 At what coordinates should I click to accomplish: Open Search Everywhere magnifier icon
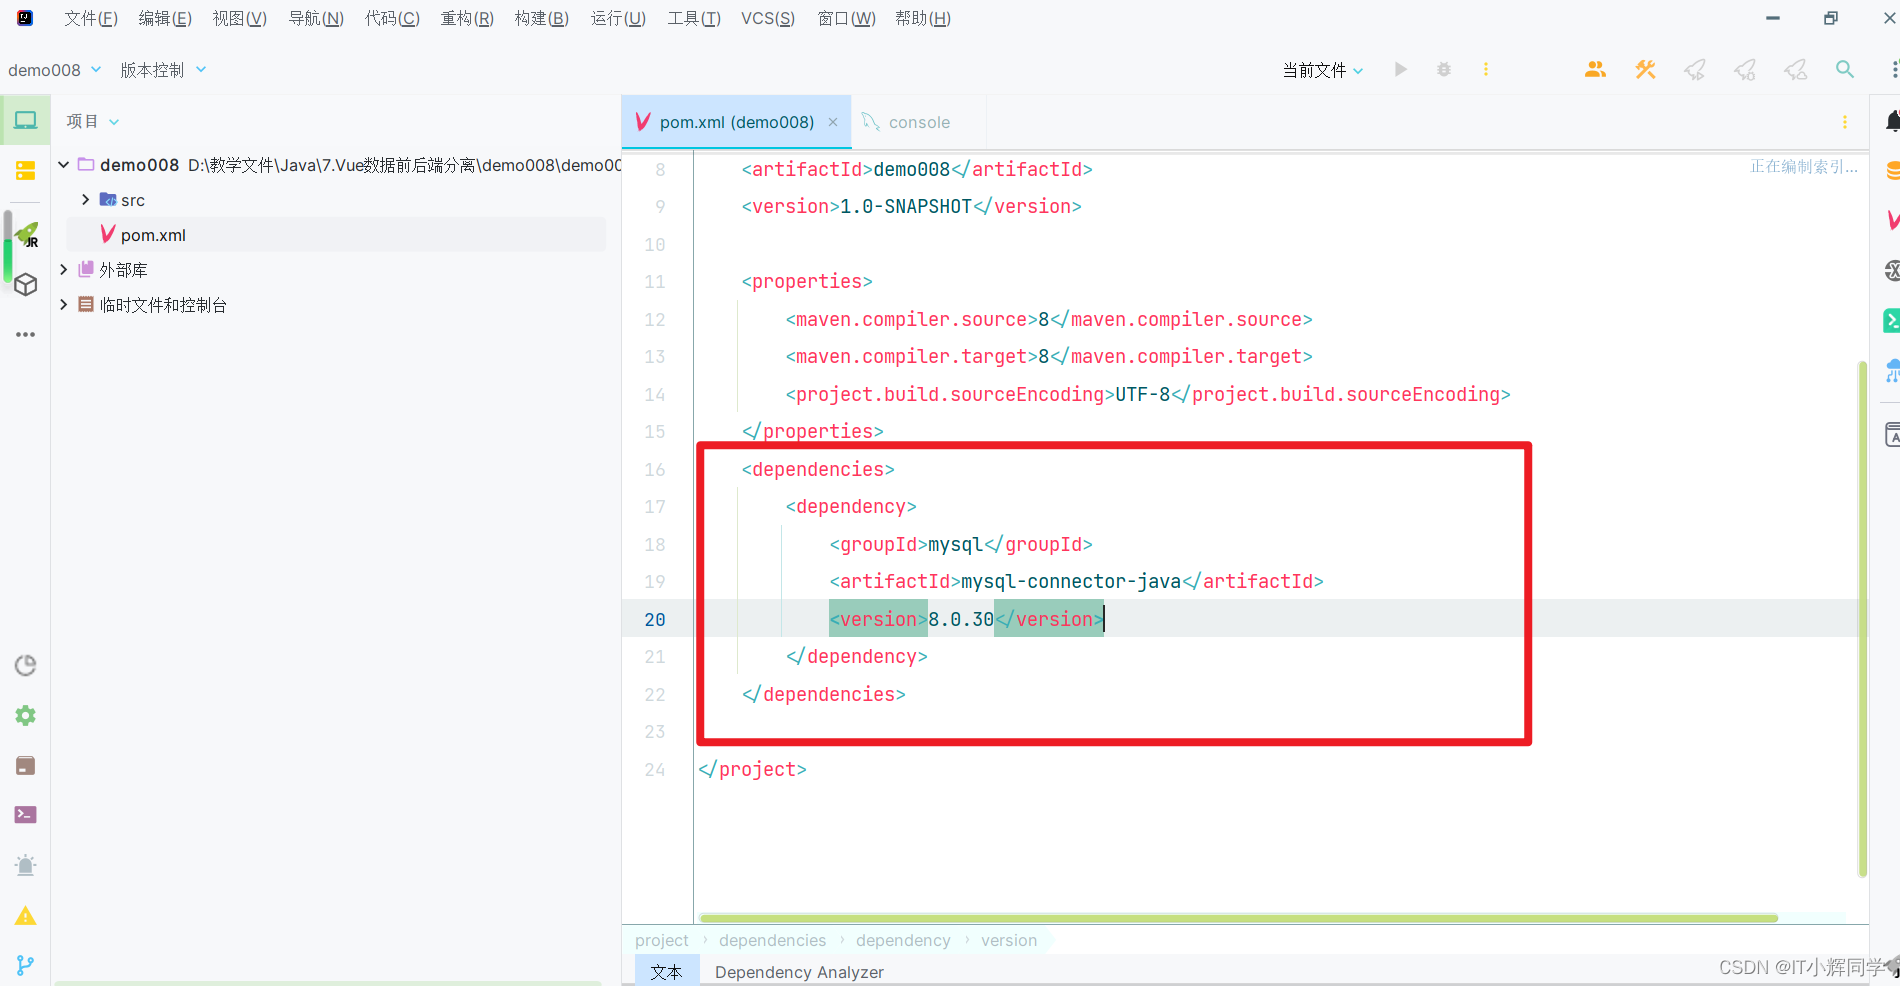pyautogui.click(x=1845, y=70)
